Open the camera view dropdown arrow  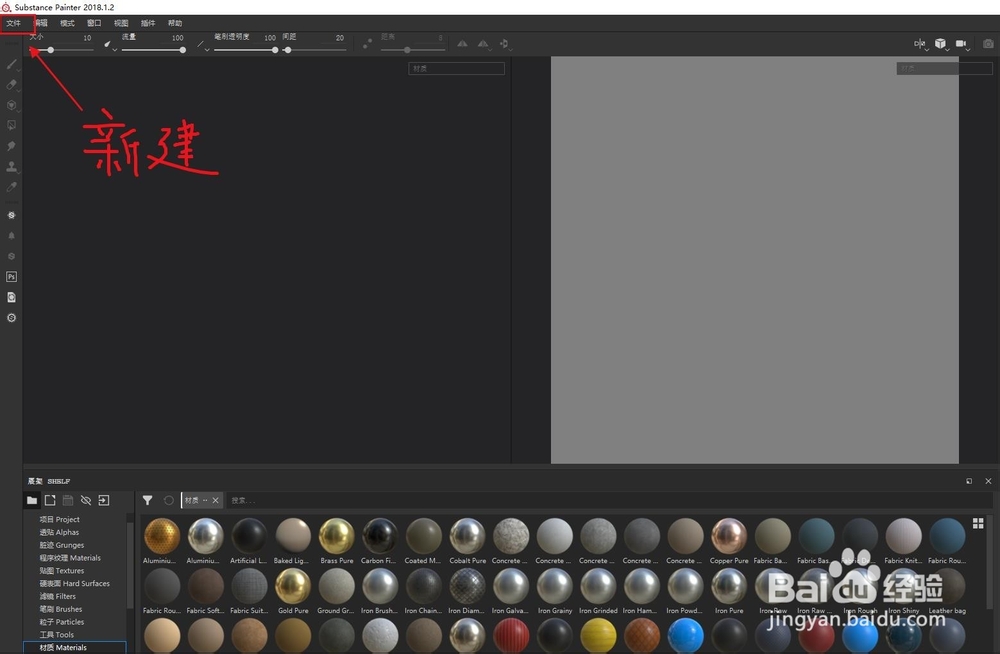click(967, 49)
